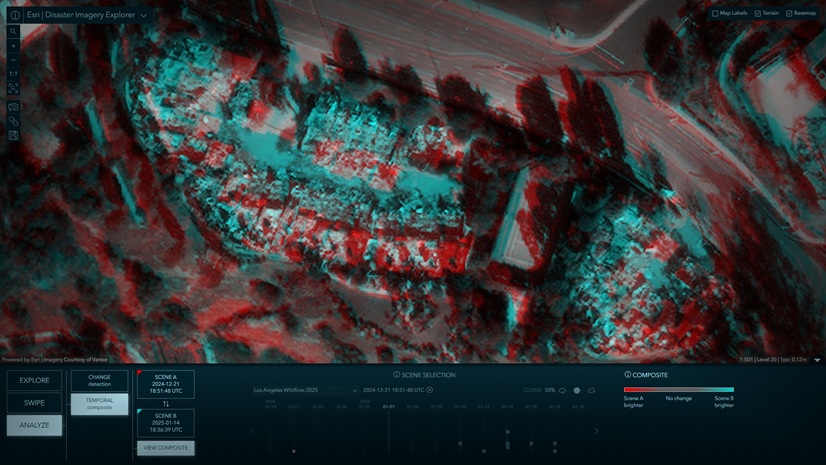Select the 01-15 scene marker on timeline
Screen dimensions: 826x465
[x=531, y=443]
